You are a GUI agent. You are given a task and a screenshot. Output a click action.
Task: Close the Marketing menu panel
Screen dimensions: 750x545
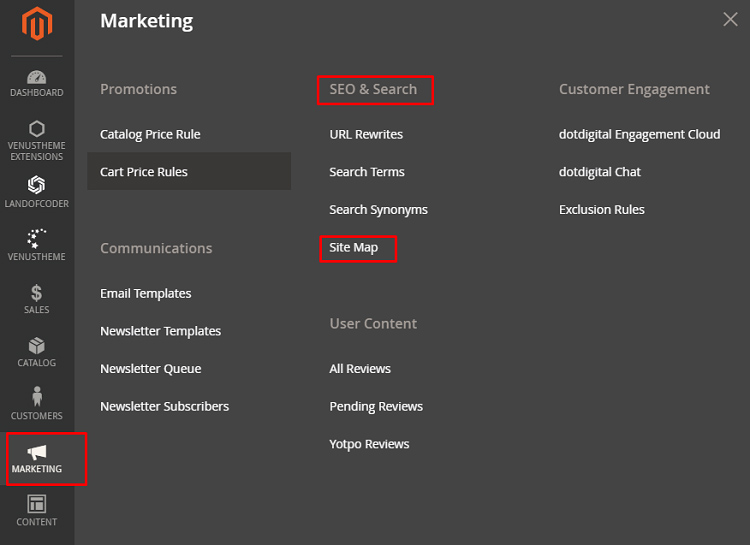click(730, 19)
